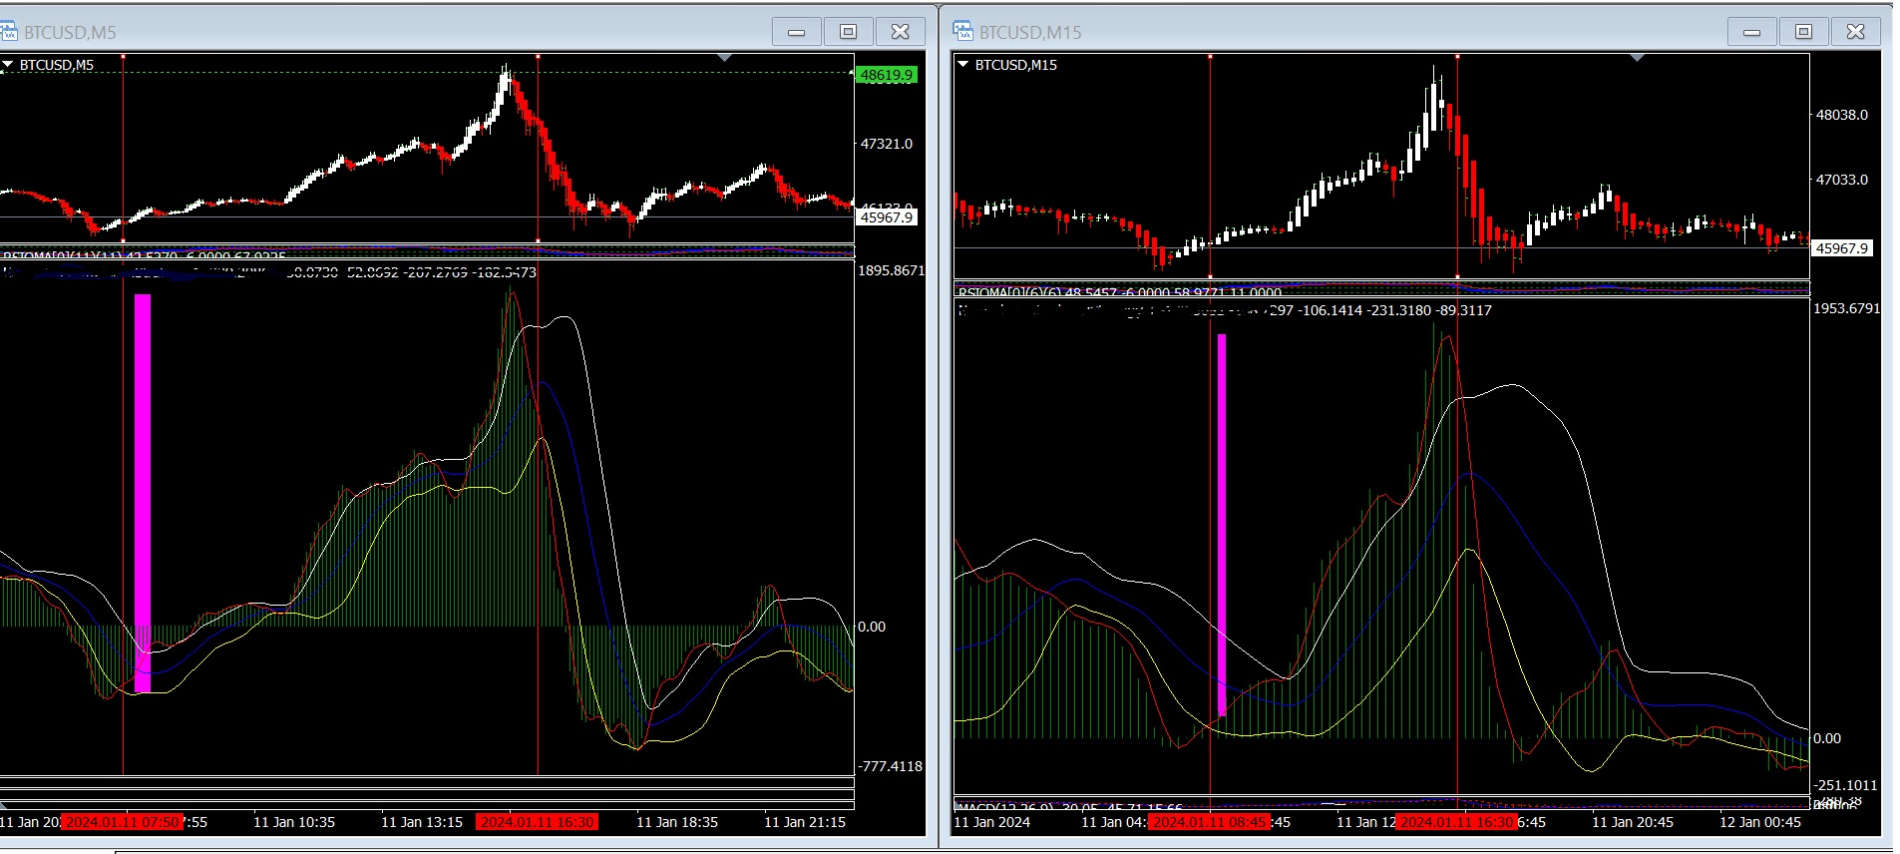
Task: Click the RSIOMA indicator label in M15 chart
Action: [x=1120, y=293]
